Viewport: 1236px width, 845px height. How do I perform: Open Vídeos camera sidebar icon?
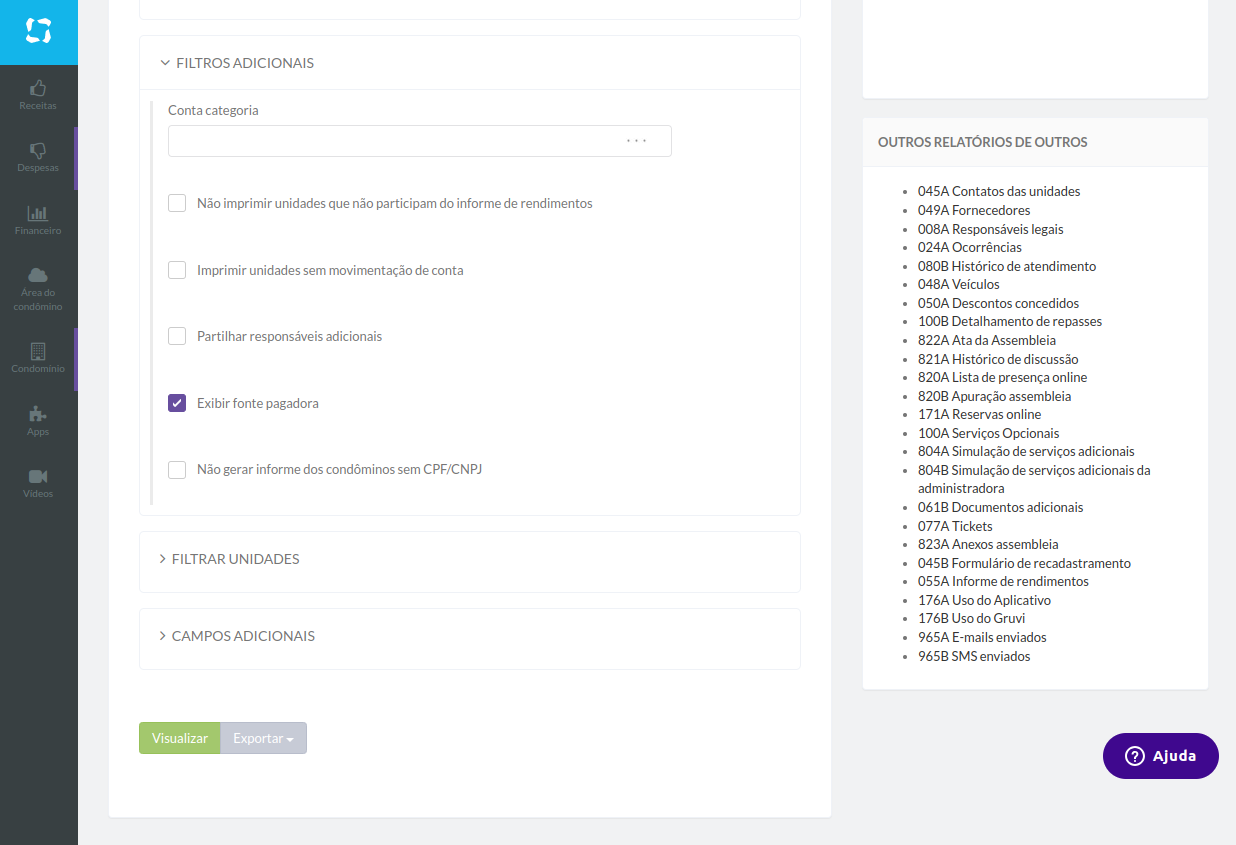(38, 476)
